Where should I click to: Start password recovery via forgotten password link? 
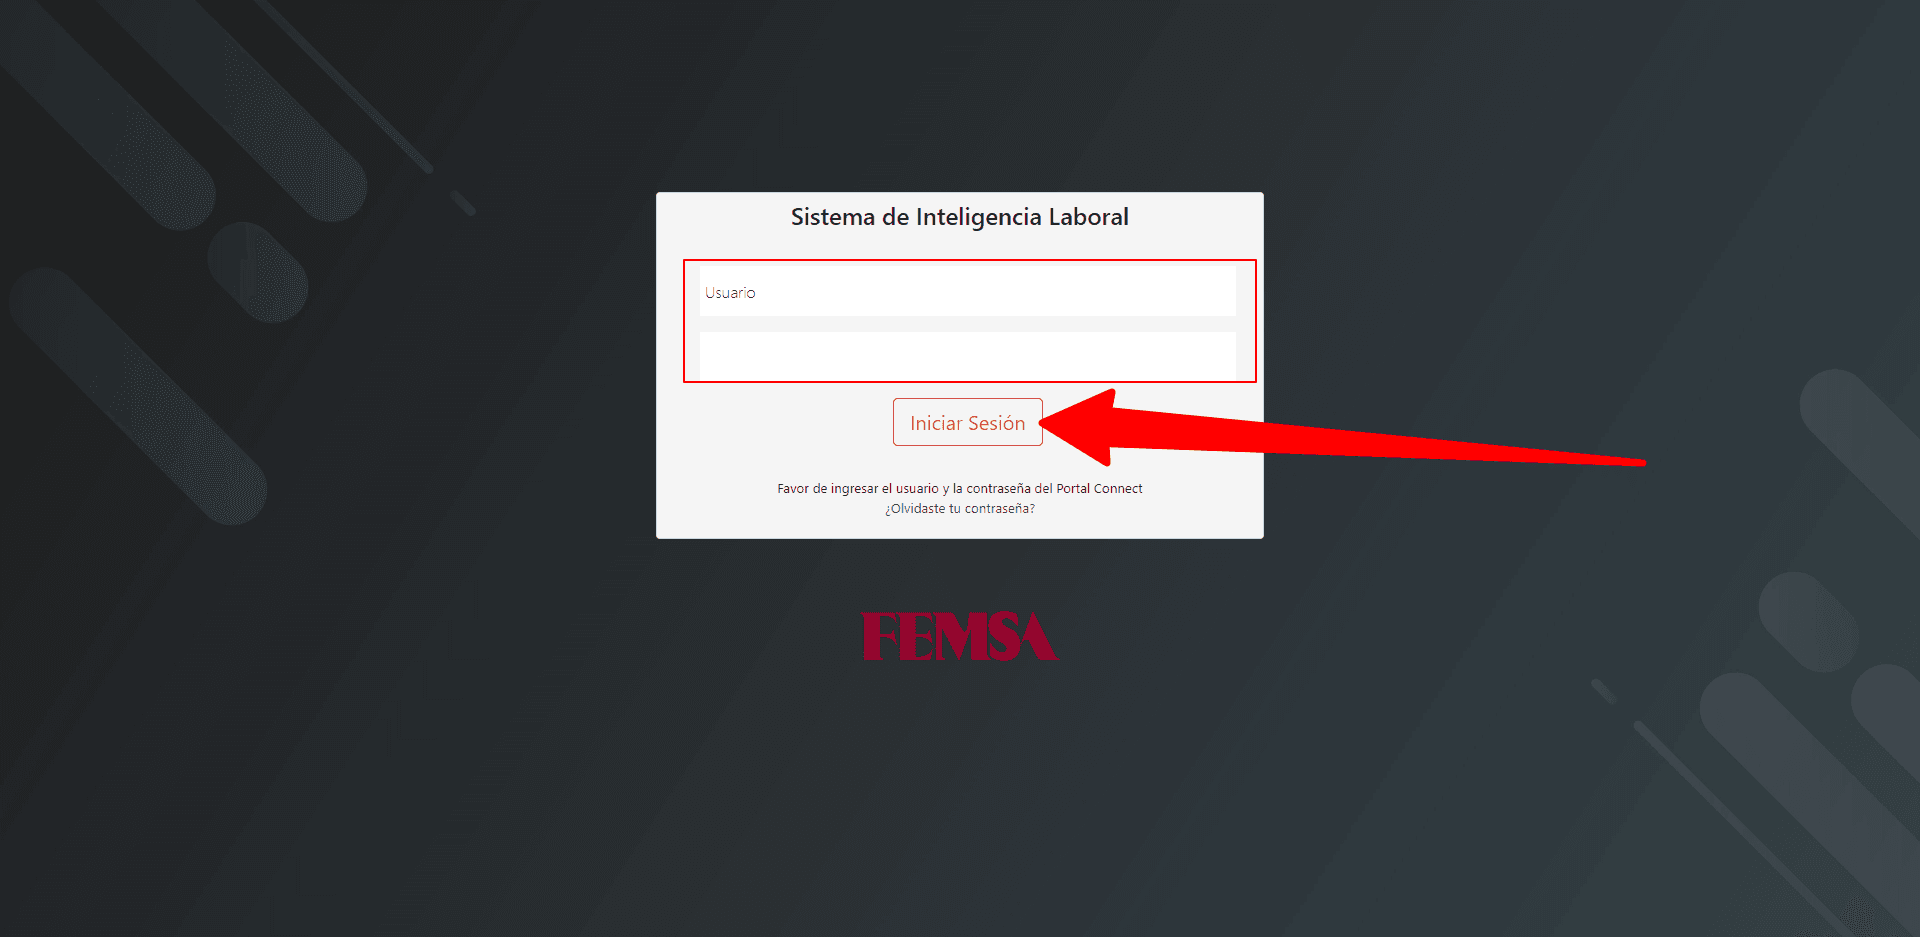coord(960,509)
